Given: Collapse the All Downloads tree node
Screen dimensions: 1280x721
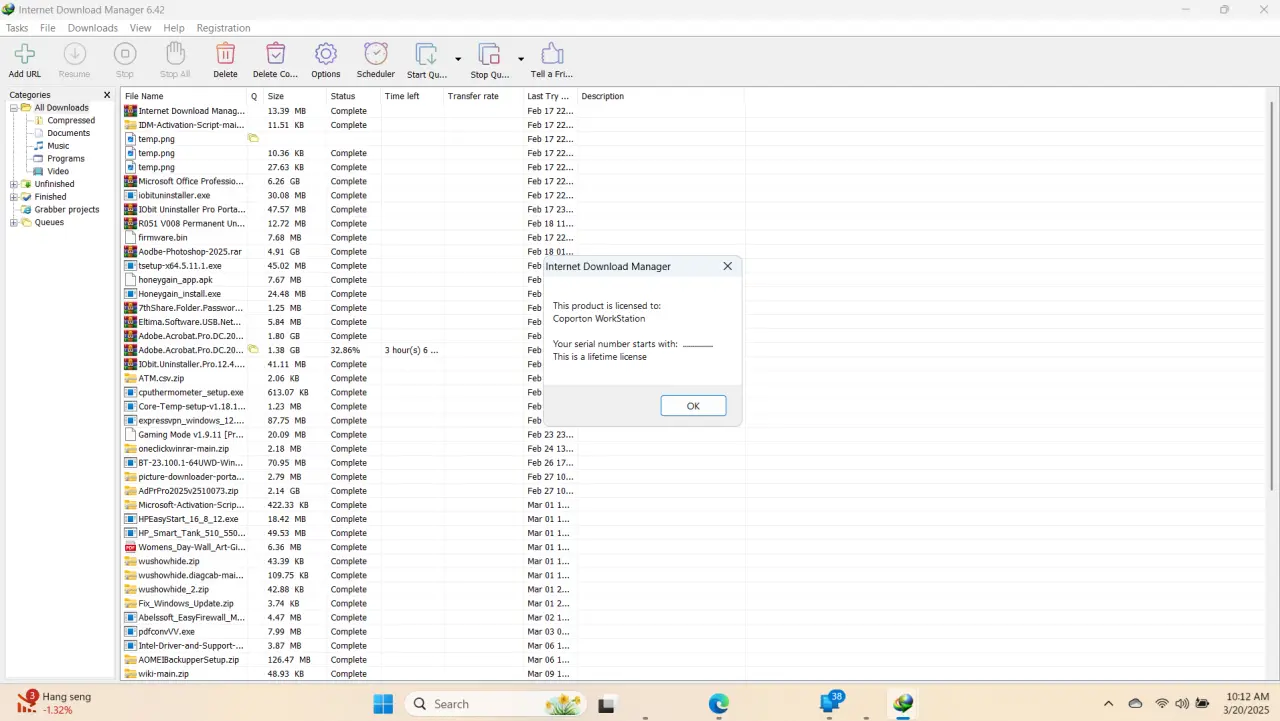Looking at the screenshot, I should pos(14,108).
